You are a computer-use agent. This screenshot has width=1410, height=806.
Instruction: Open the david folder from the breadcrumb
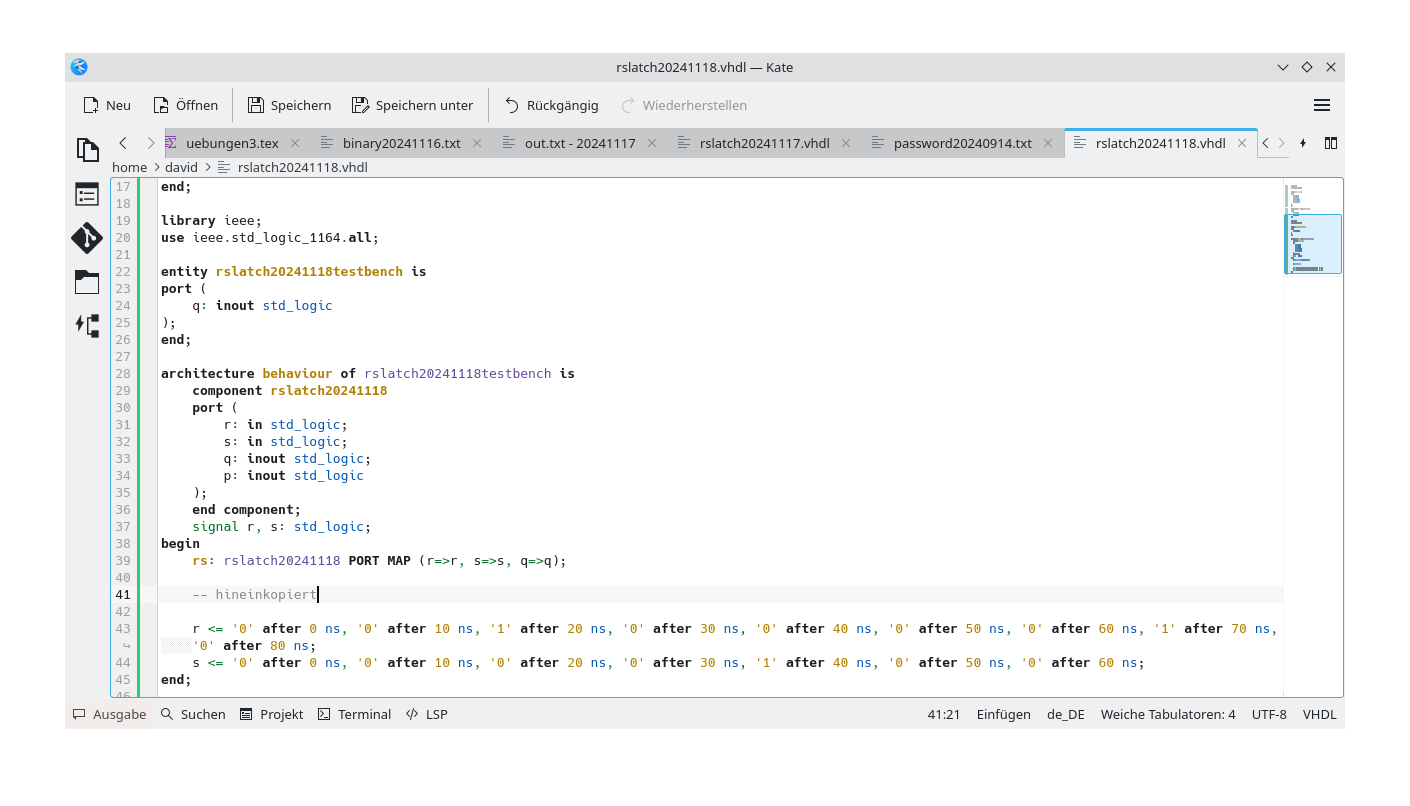(181, 167)
